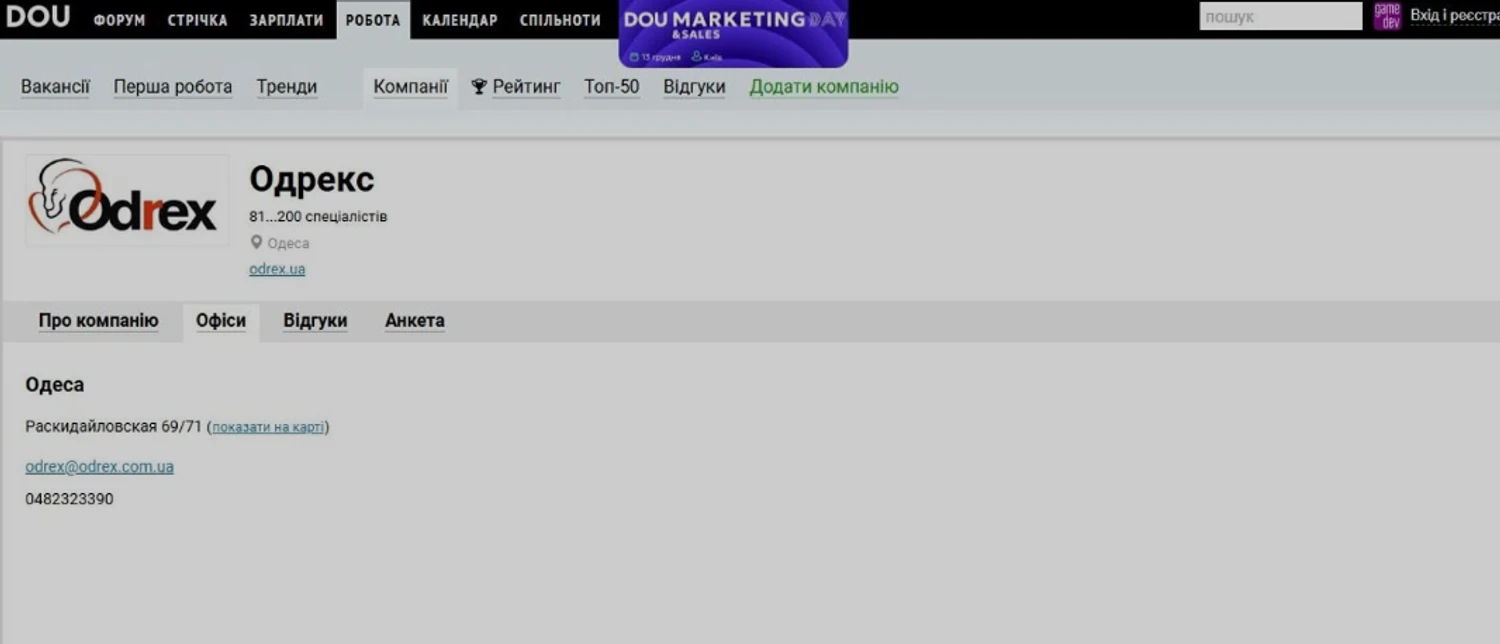Switch to the company Відгуки tab
The height and width of the screenshot is (644, 1500).
pyautogui.click(x=315, y=321)
